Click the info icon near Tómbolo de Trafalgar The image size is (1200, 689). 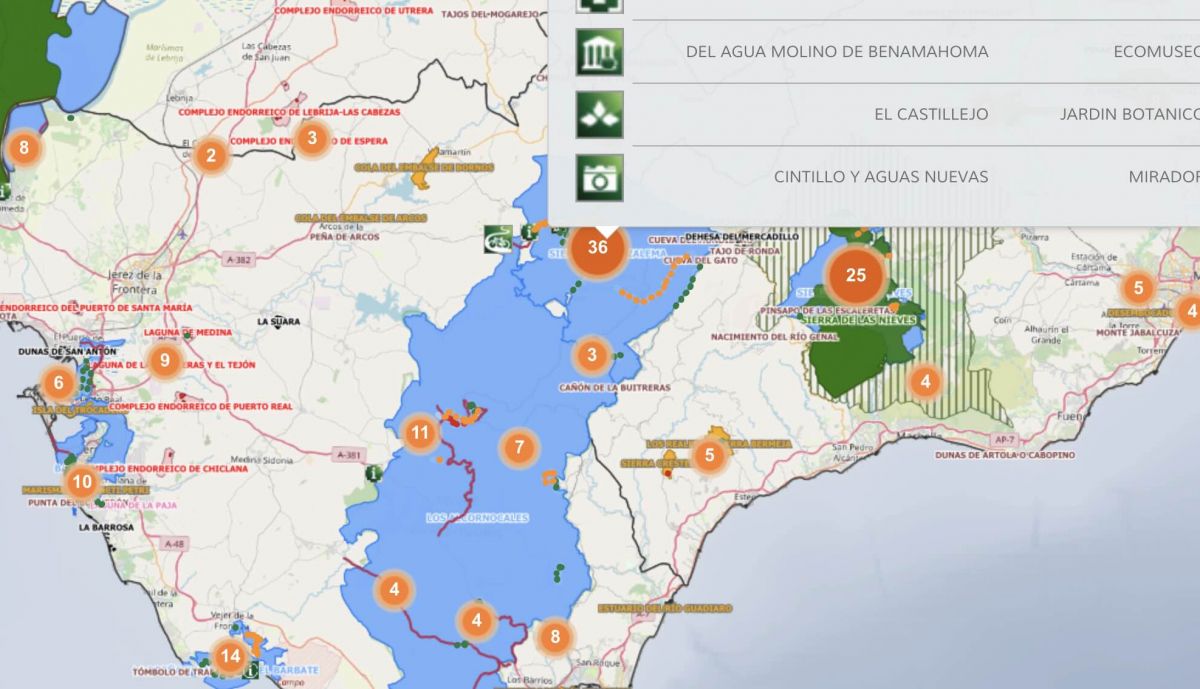(x=249, y=671)
